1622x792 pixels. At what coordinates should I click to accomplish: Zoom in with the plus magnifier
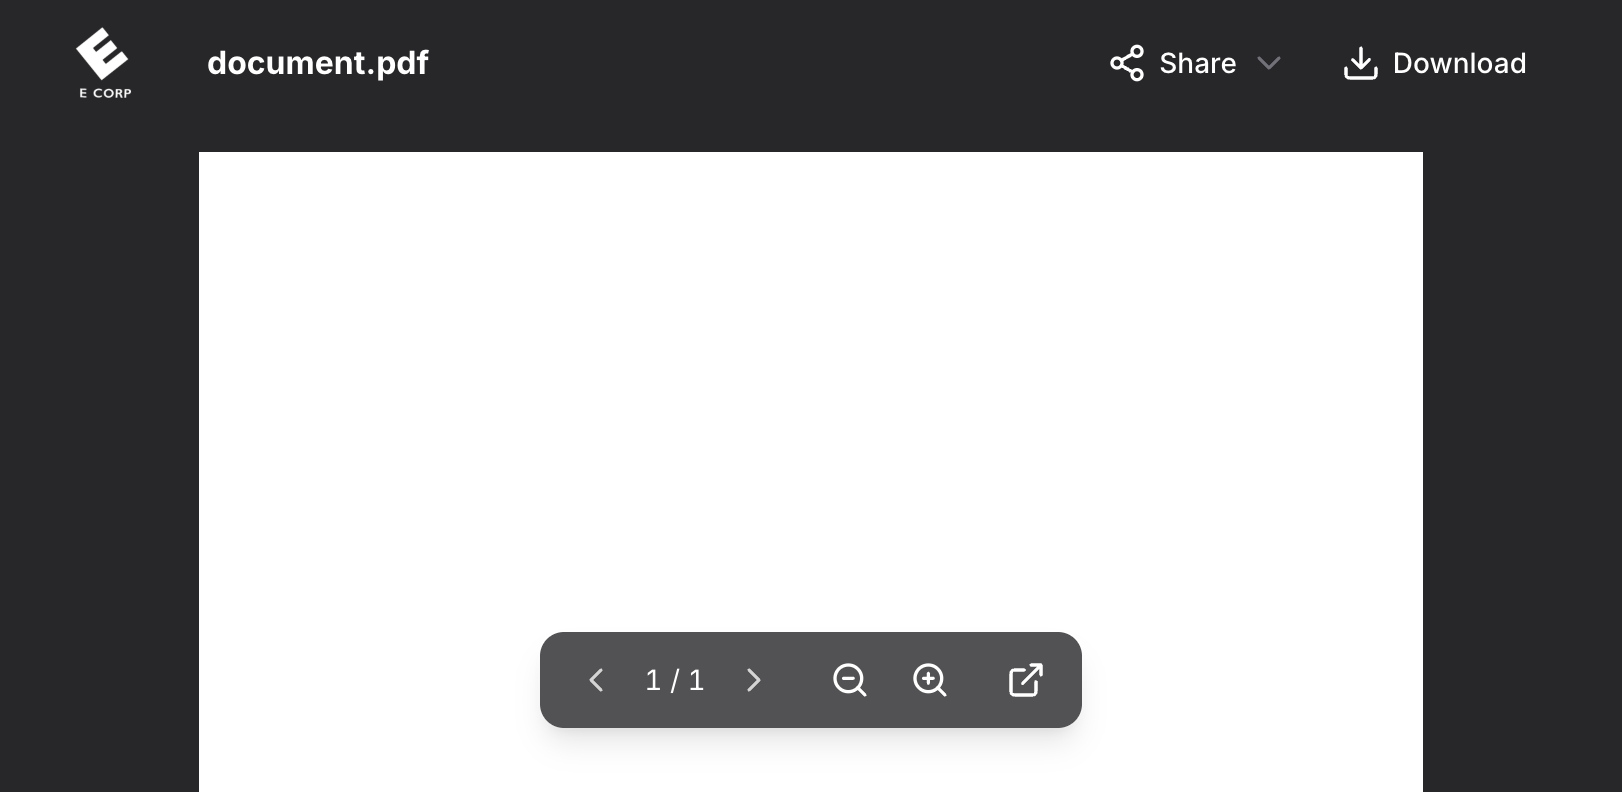930,680
